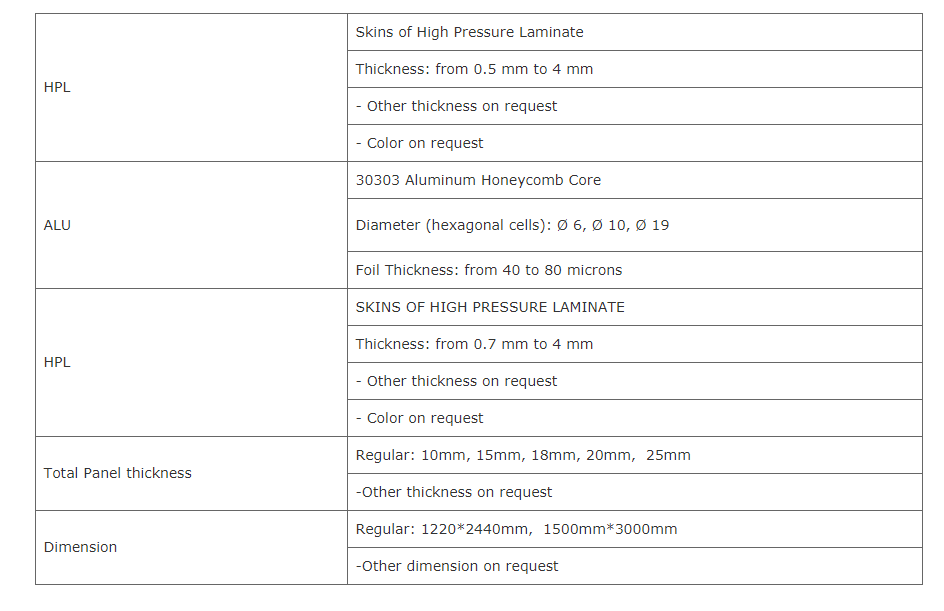Select '-Other dimension on request' cell
Image resolution: width=944 pixels, height=611 pixels.
pyautogui.click(x=635, y=566)
